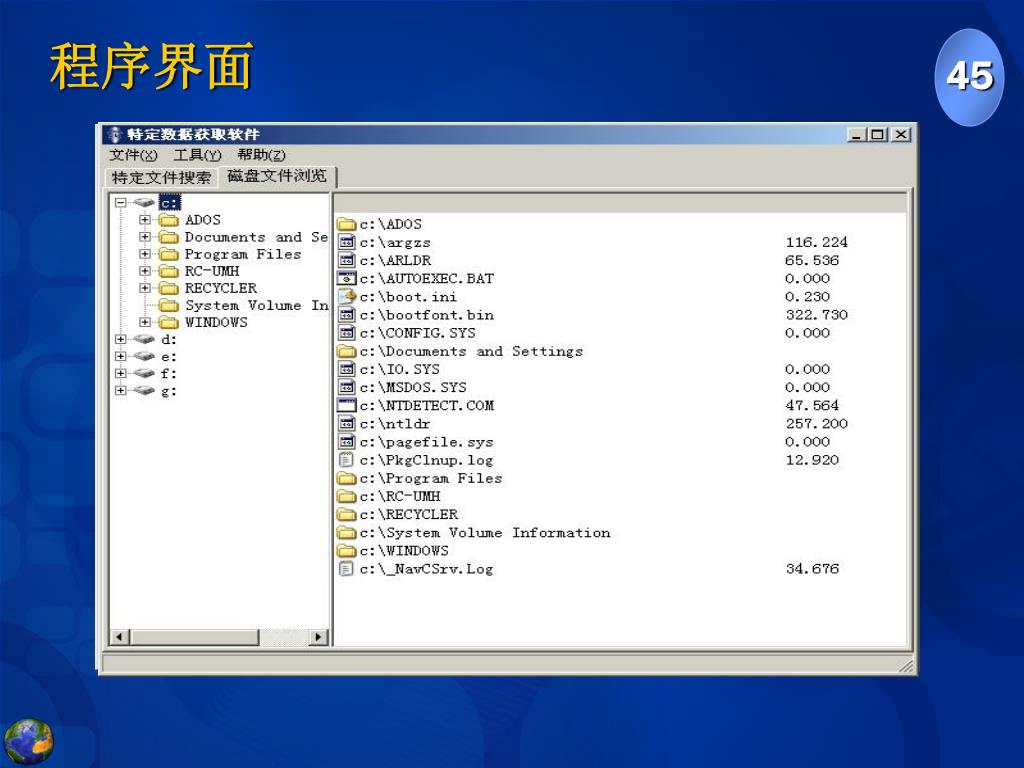Click the g: drive icon
Image resolution: width=1024 pixels, height=768 pixels.
pyautogui.click(x=144, y=391)
